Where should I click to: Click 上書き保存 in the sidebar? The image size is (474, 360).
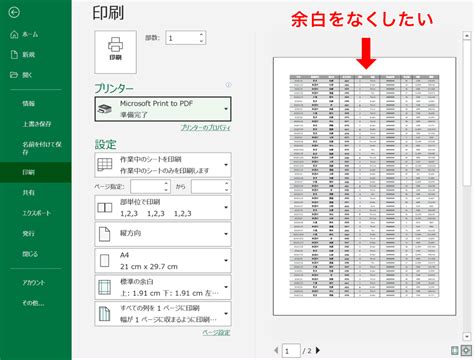point(36,124)
